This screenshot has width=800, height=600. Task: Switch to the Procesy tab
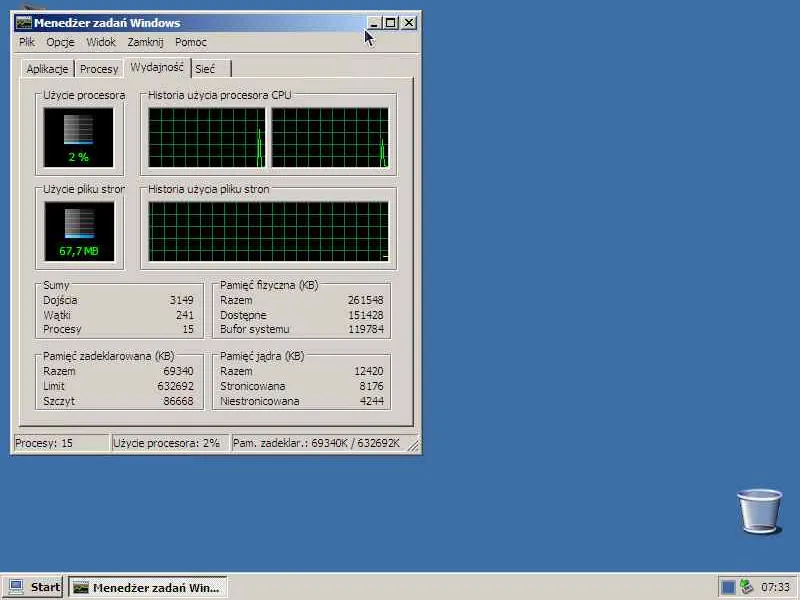tap(99, 69)
